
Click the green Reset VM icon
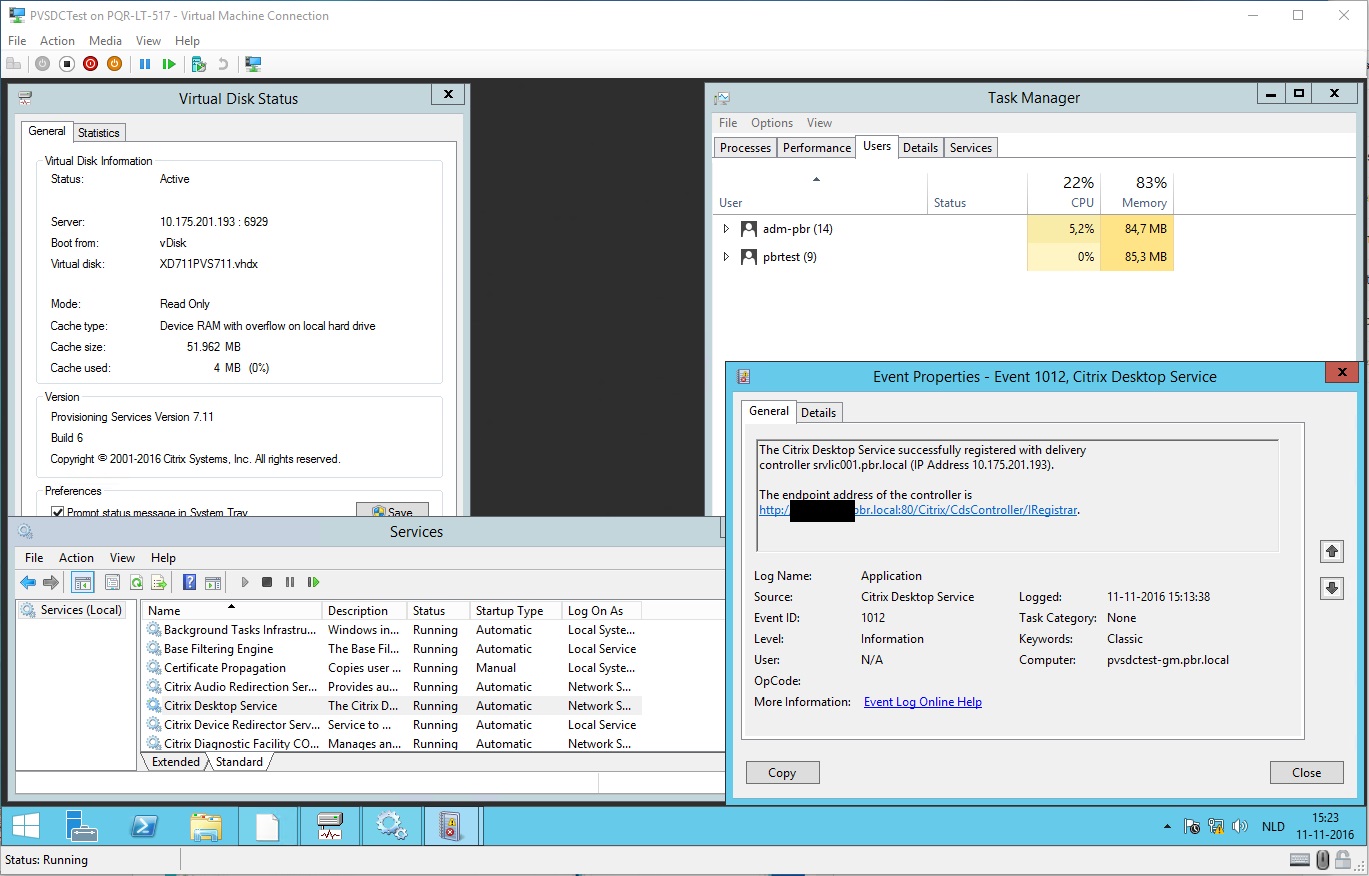[169, 64]
